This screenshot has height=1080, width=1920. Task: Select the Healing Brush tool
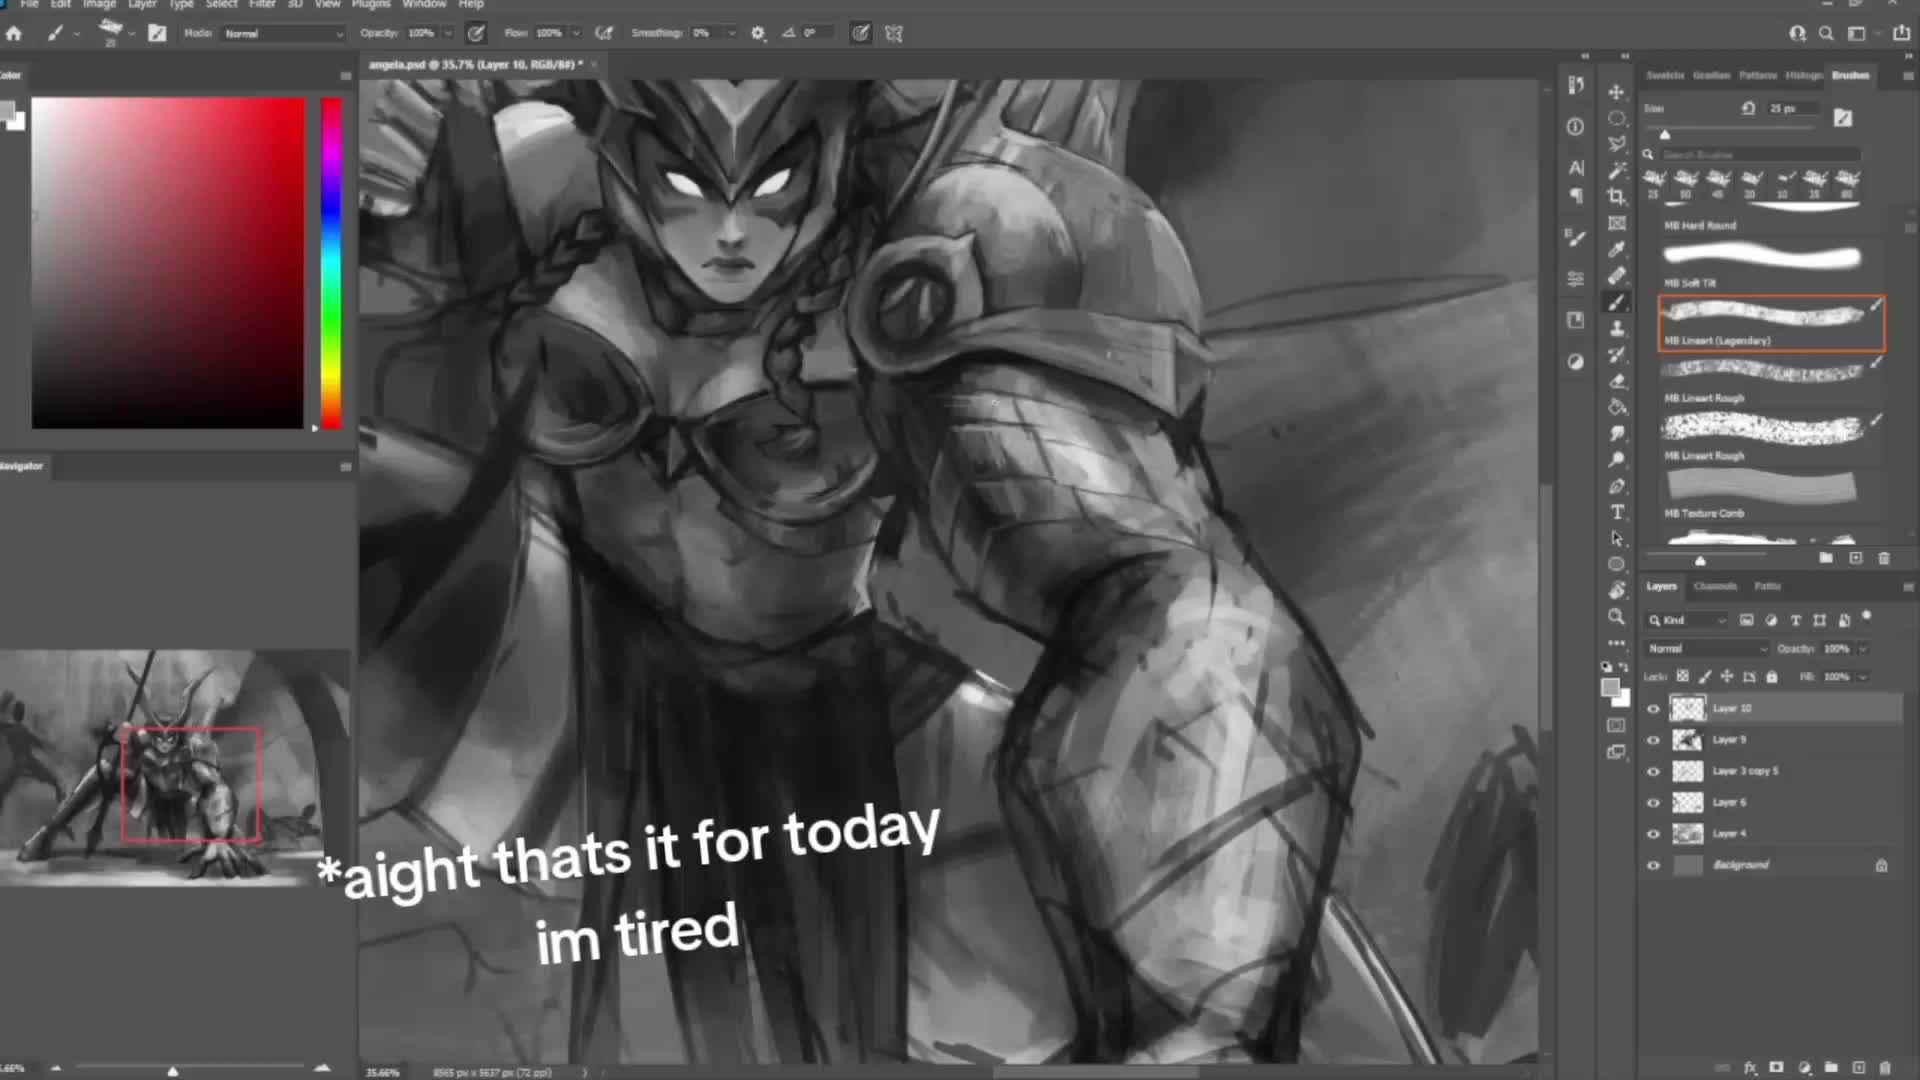(x=1616, y=275)
